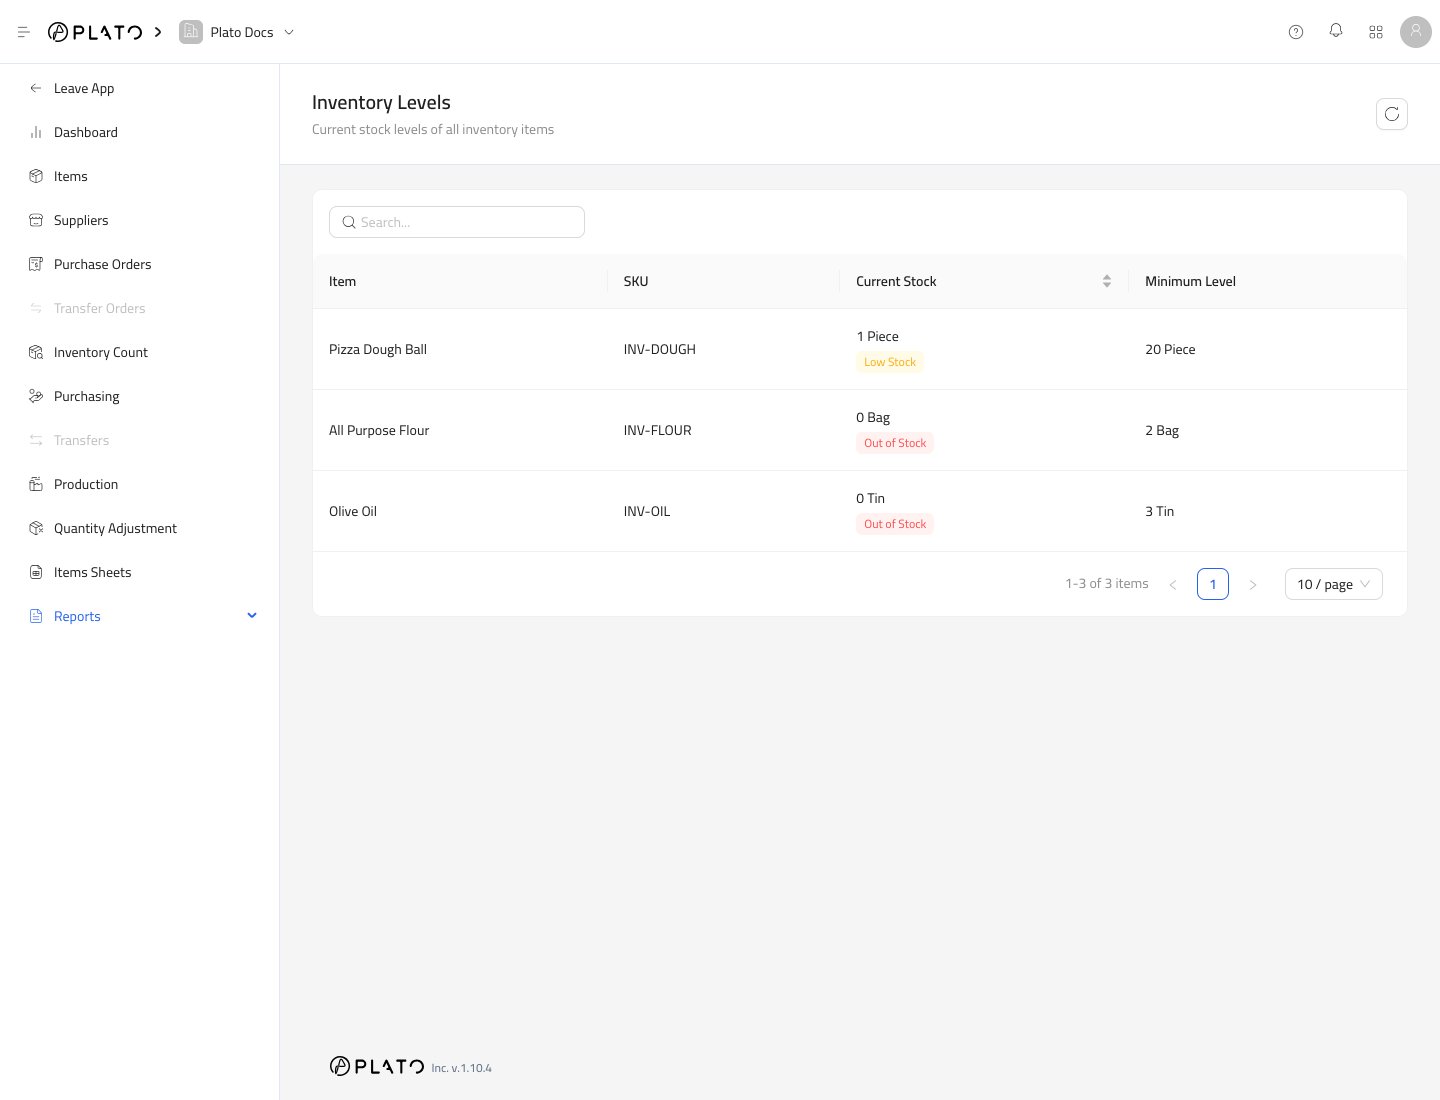Open Items Sheets menu entry
Viewport: 1440px width, 1100px height.
point(93,572)
